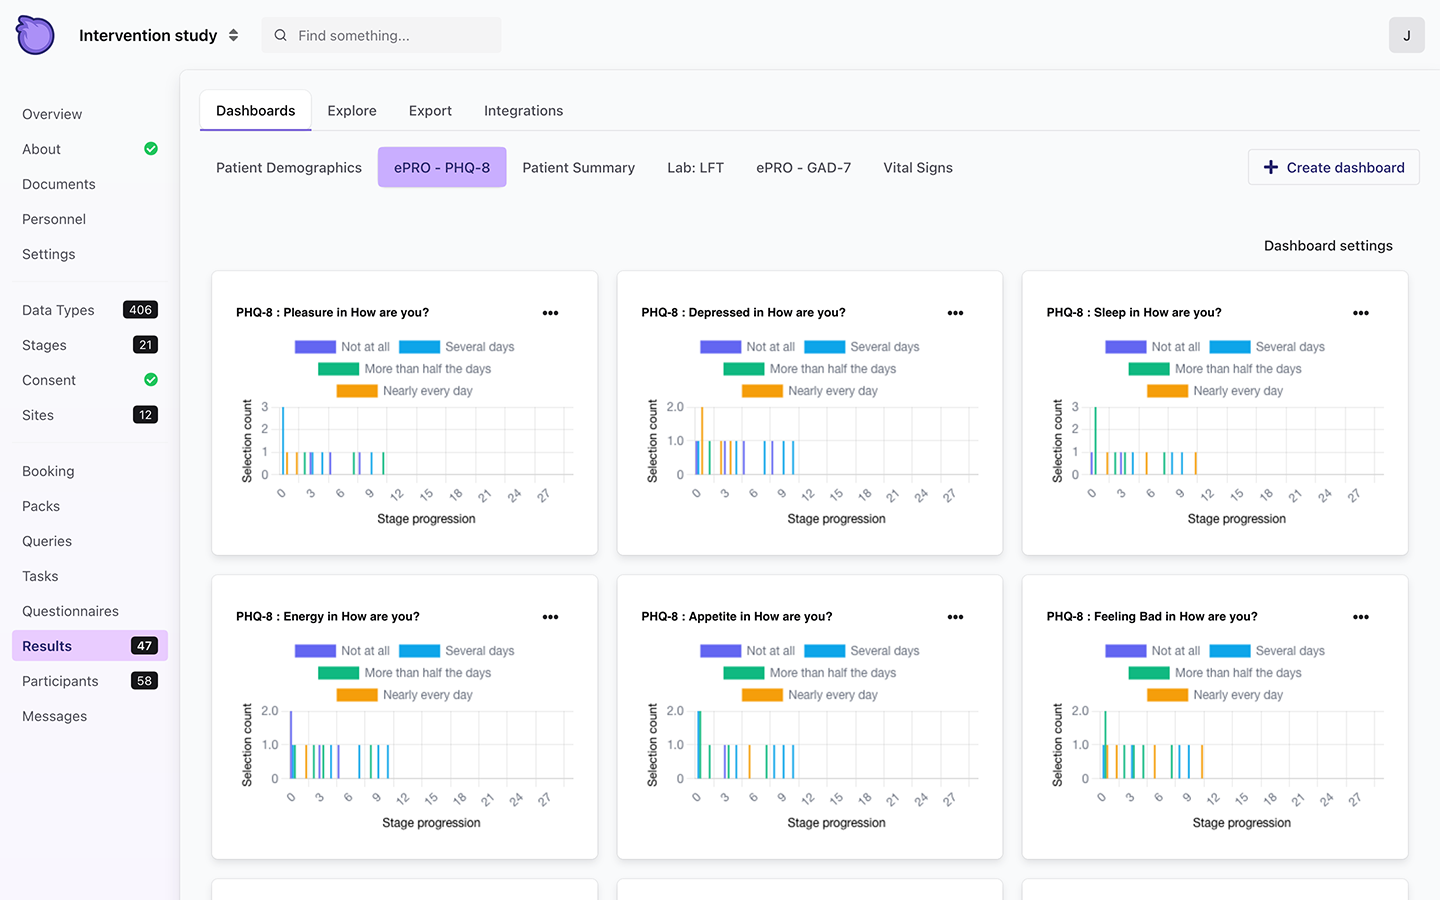Screen dimensions: 1440x900
Task: Select Results in the sidebar
Action: [90, 646]
